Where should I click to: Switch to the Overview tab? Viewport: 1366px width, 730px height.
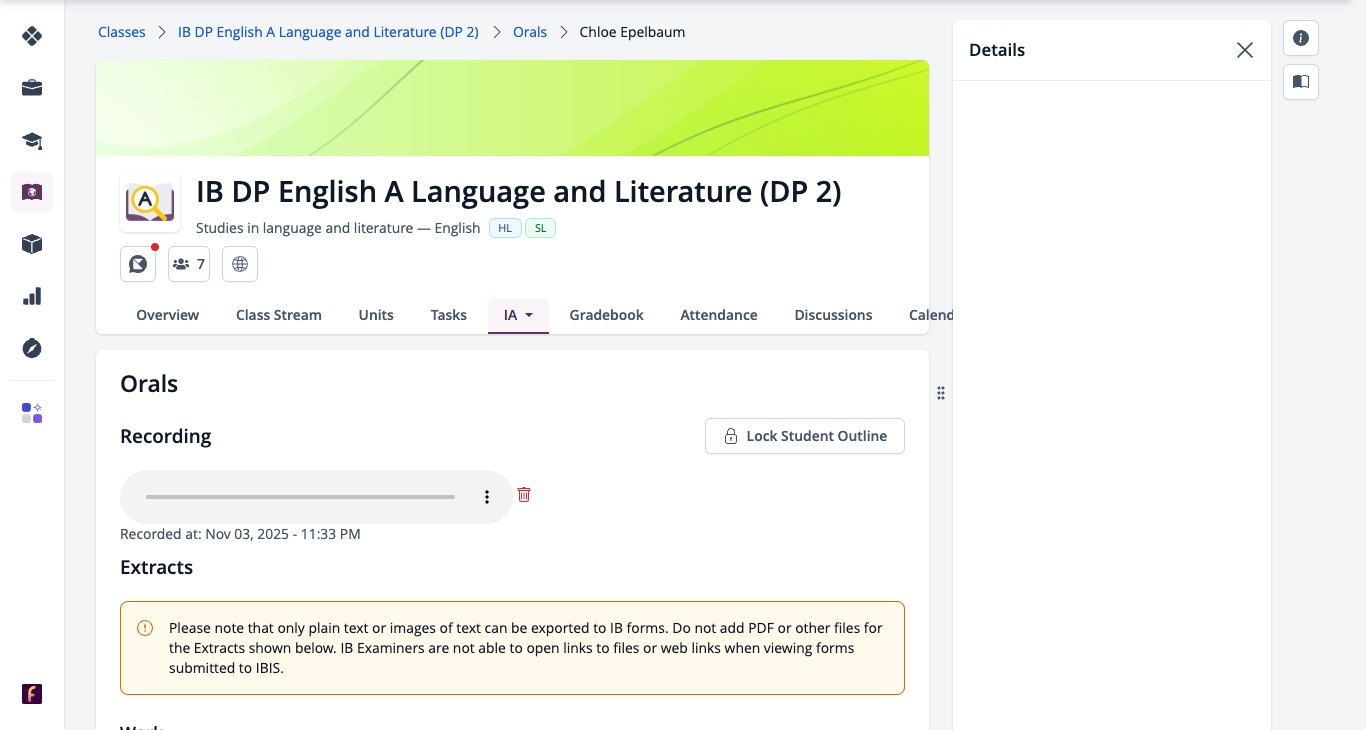tap(168, 315)
